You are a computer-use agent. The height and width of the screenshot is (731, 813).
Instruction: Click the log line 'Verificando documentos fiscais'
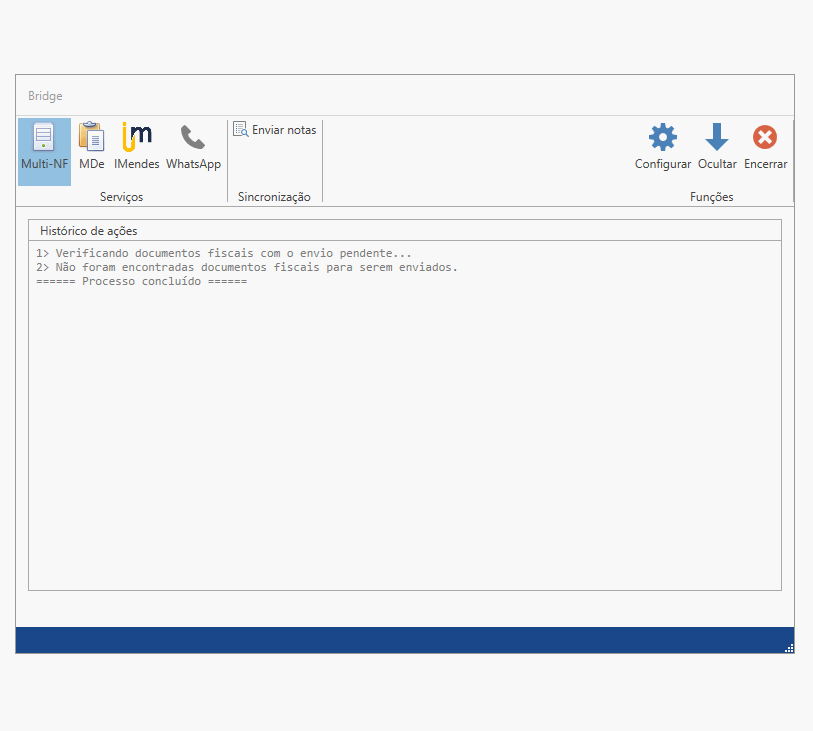coord(223,254)
